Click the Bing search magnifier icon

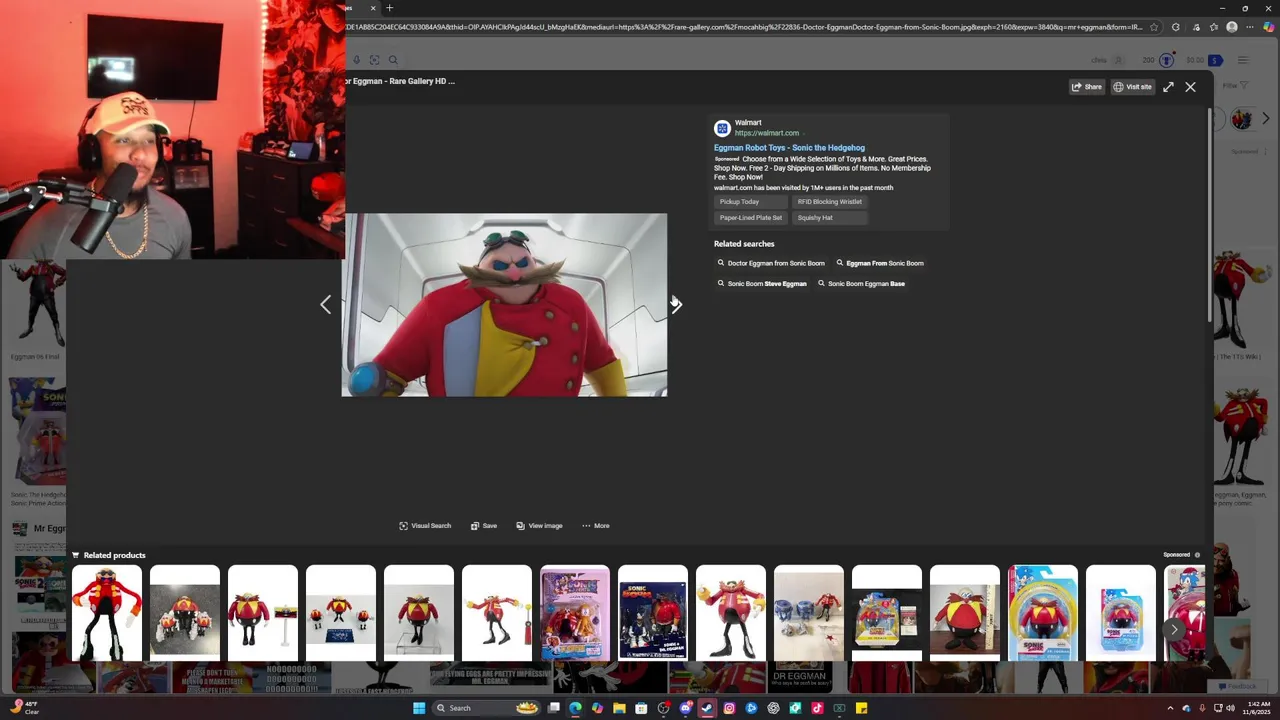(x=393, y=60)
